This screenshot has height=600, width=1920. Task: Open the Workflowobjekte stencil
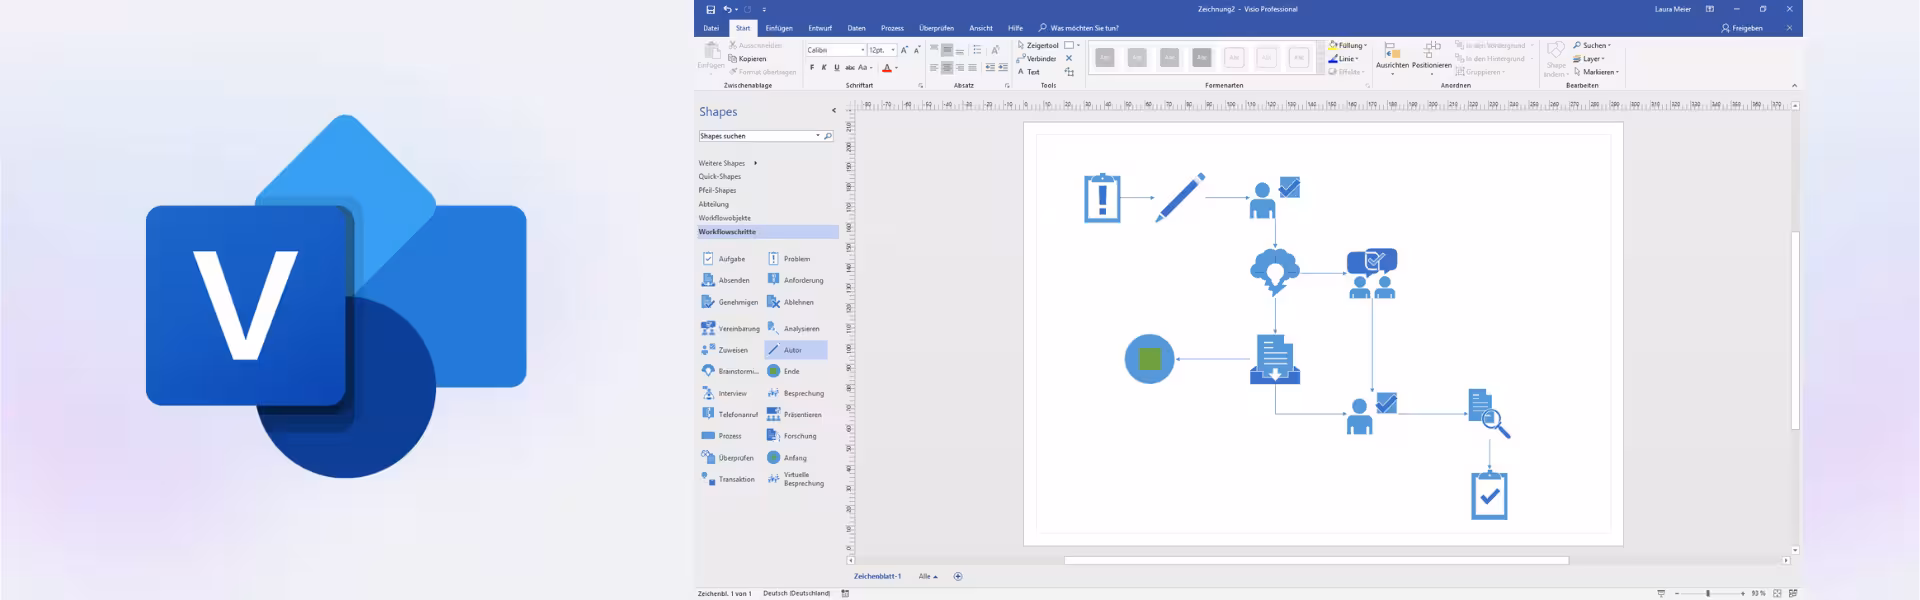point(724,218)
